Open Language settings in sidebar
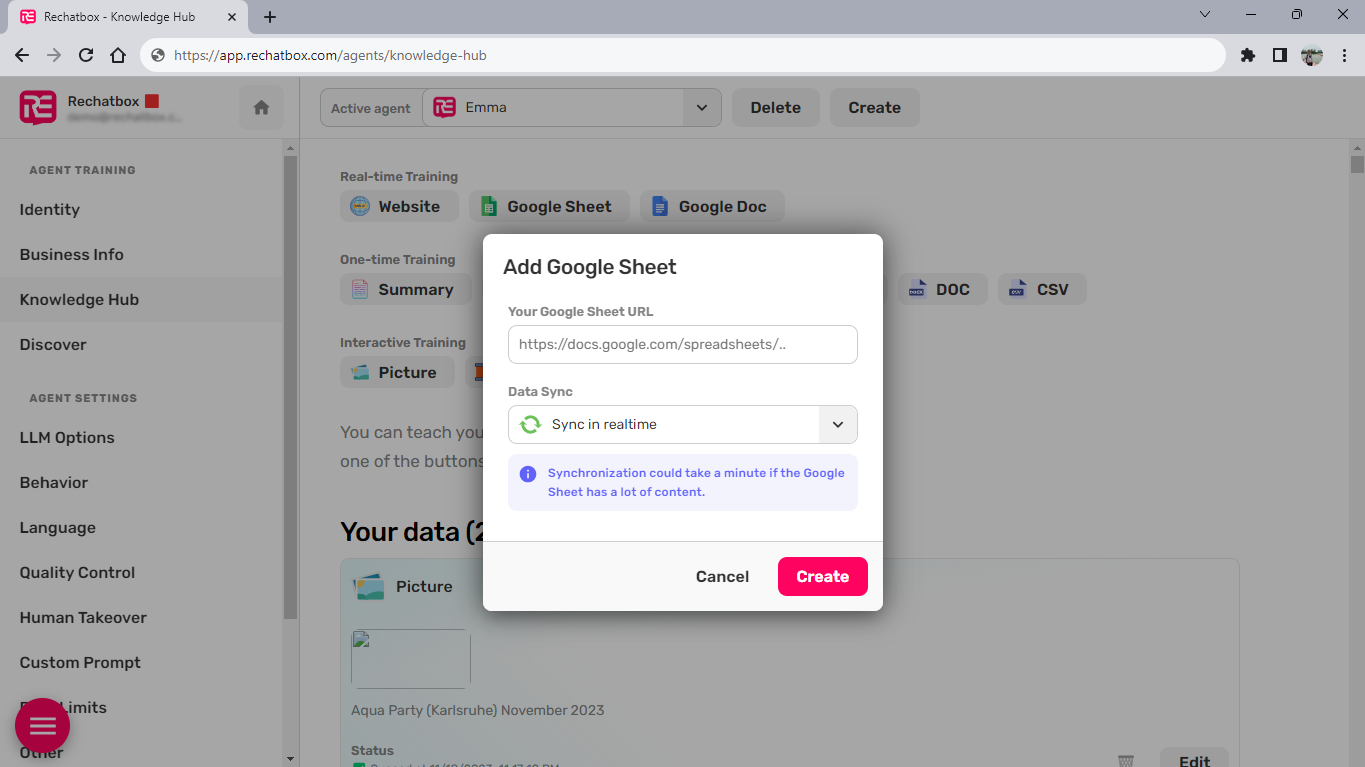 coord(58,528)
